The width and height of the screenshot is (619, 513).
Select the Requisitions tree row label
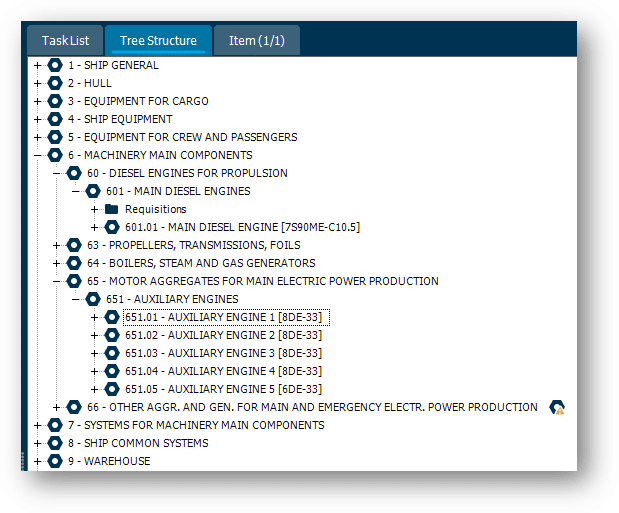[x=156, y=209]
